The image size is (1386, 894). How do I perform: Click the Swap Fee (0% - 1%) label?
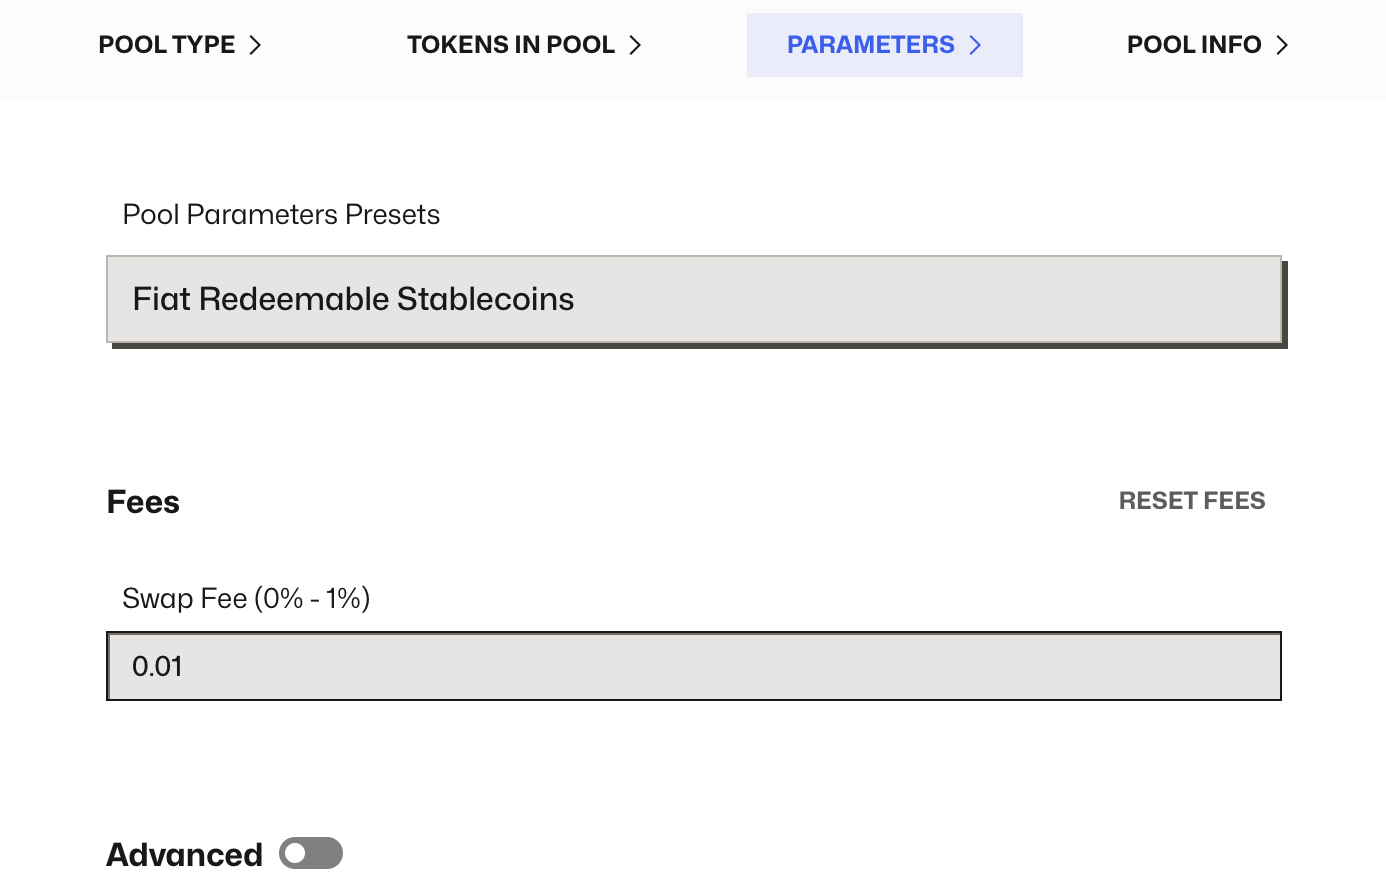click(245, 597)
